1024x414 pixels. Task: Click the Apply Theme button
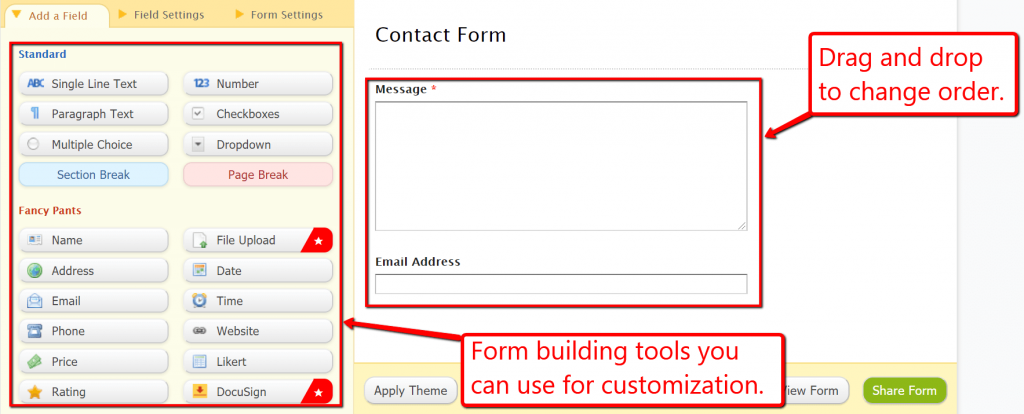click(410, 390)
